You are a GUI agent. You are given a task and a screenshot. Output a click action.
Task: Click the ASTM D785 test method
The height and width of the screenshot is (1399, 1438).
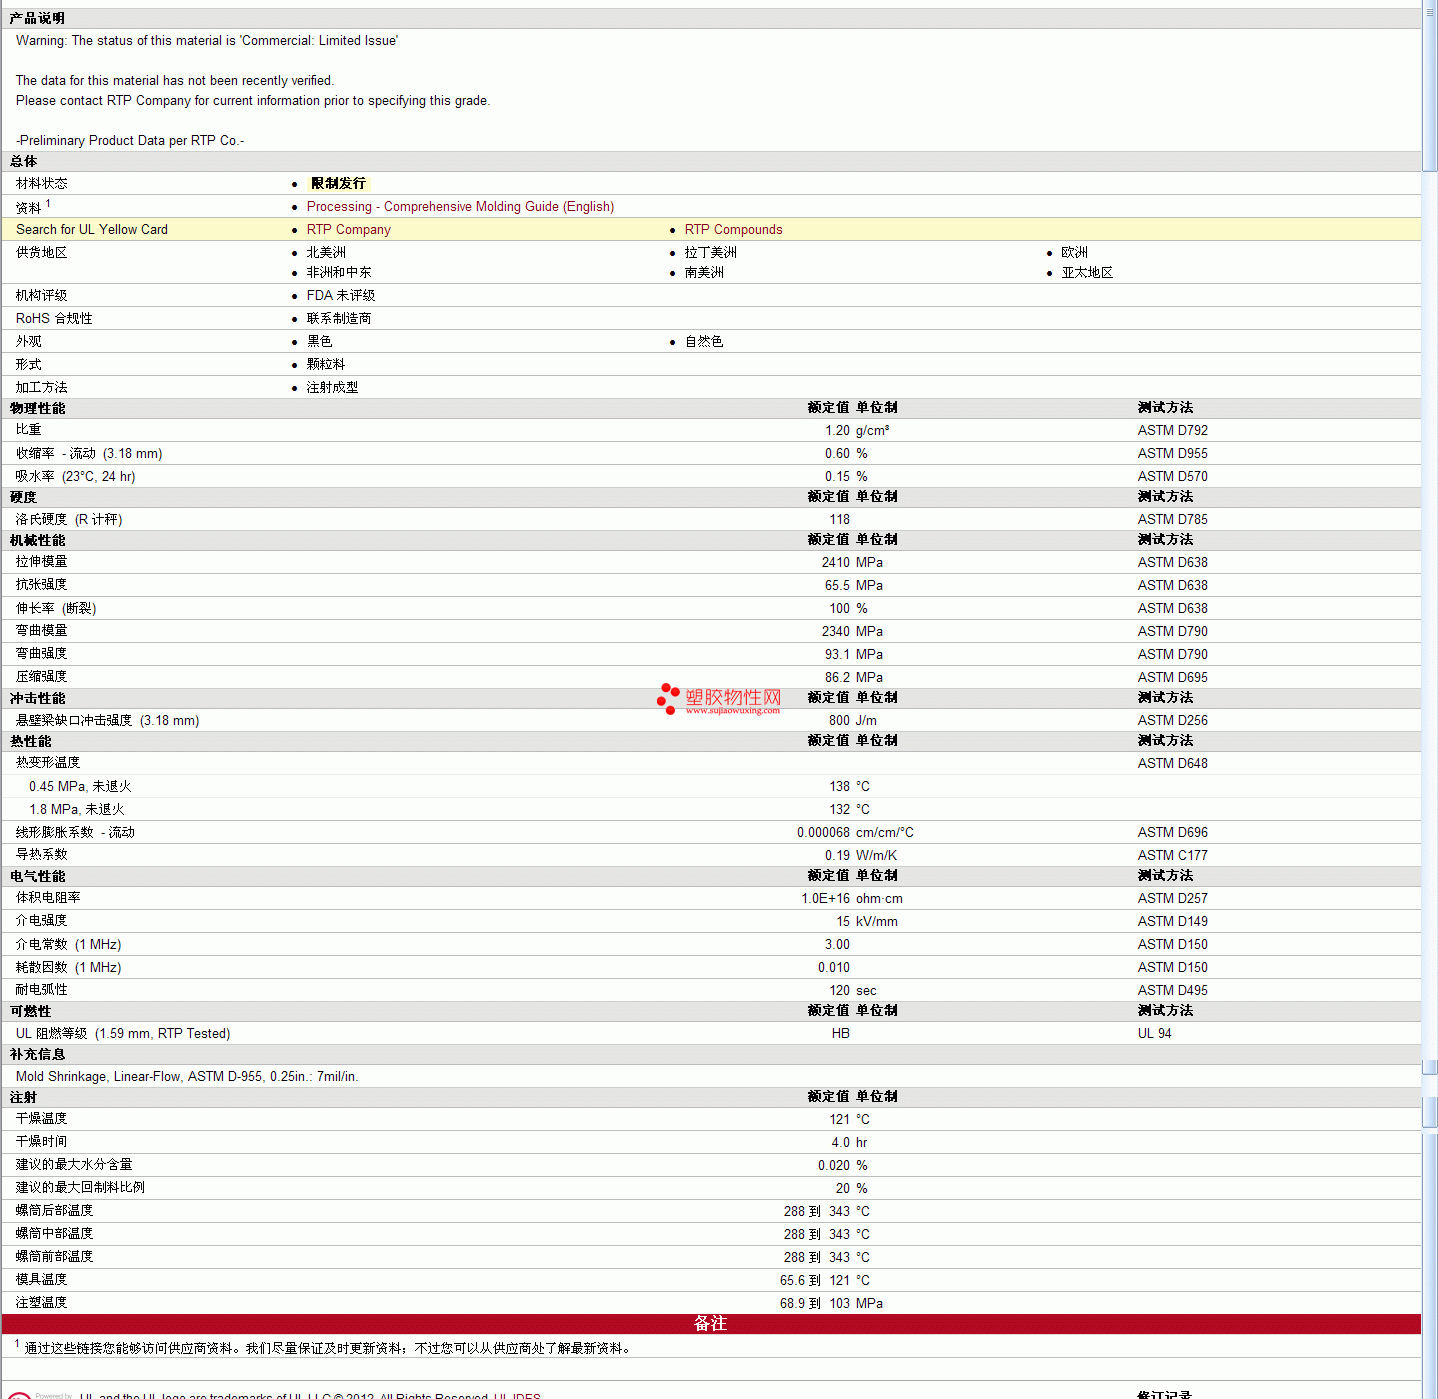1173,520
